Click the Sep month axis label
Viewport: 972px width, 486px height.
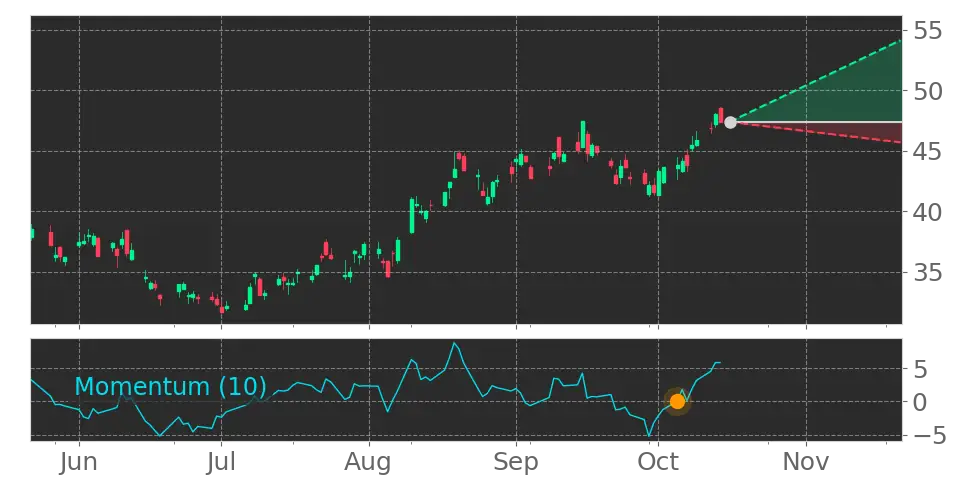[516, 462]
